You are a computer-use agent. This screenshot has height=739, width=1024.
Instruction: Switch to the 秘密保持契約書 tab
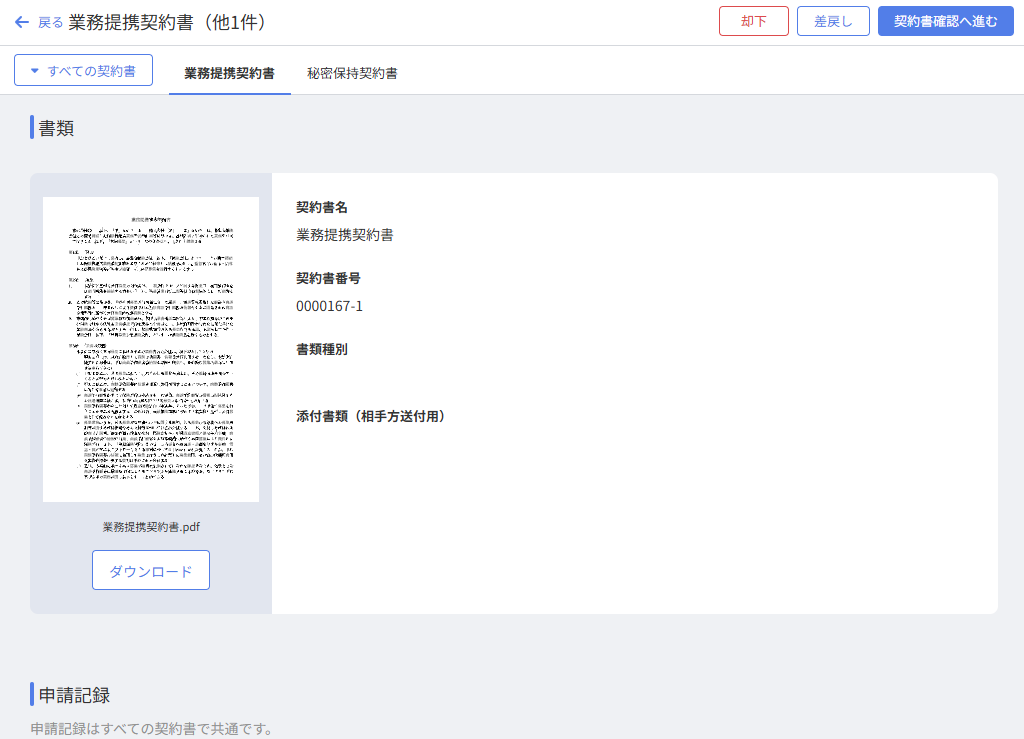point(352,73)
